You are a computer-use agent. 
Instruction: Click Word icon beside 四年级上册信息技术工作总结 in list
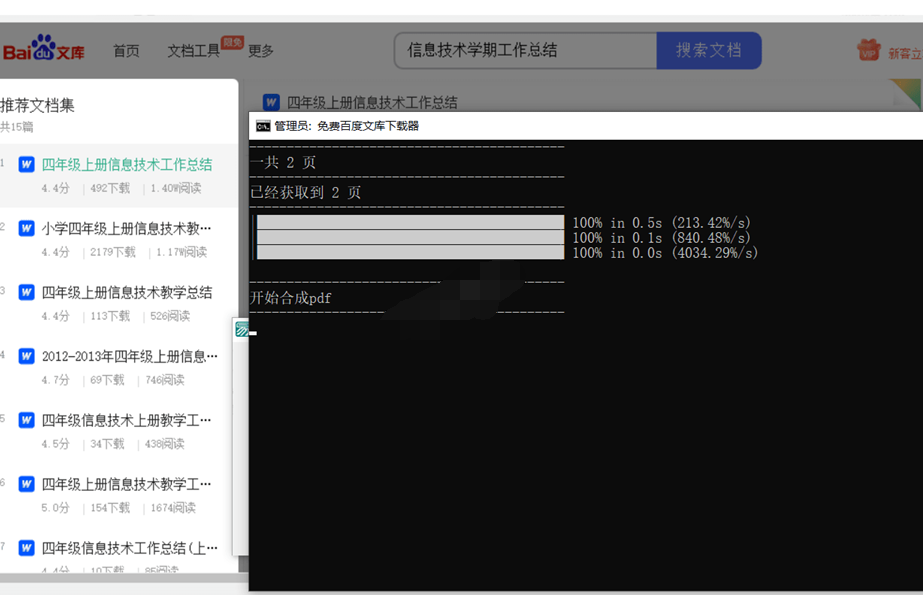(x=27, y=165)
